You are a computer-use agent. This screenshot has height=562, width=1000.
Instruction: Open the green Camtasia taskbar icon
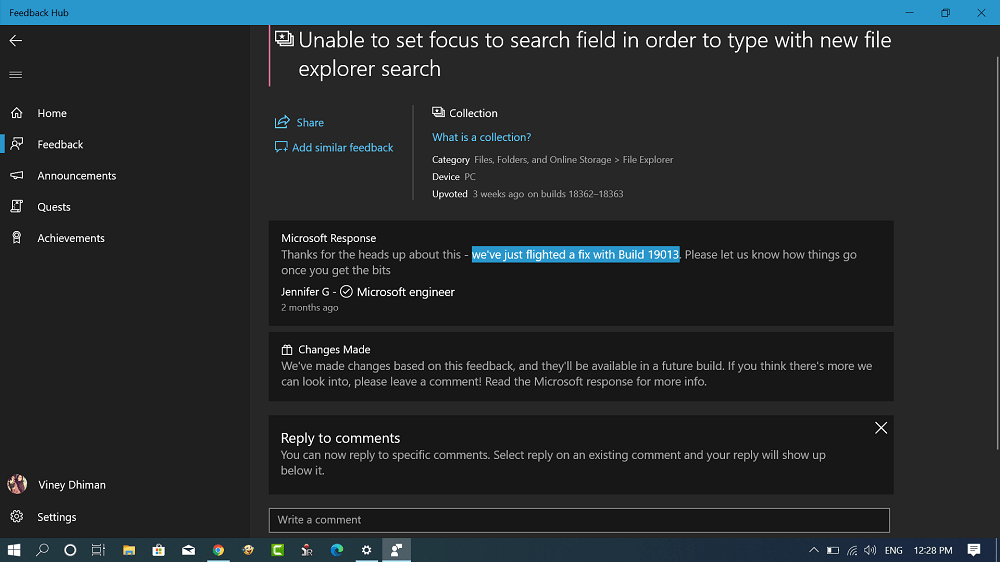click(277, 550)
